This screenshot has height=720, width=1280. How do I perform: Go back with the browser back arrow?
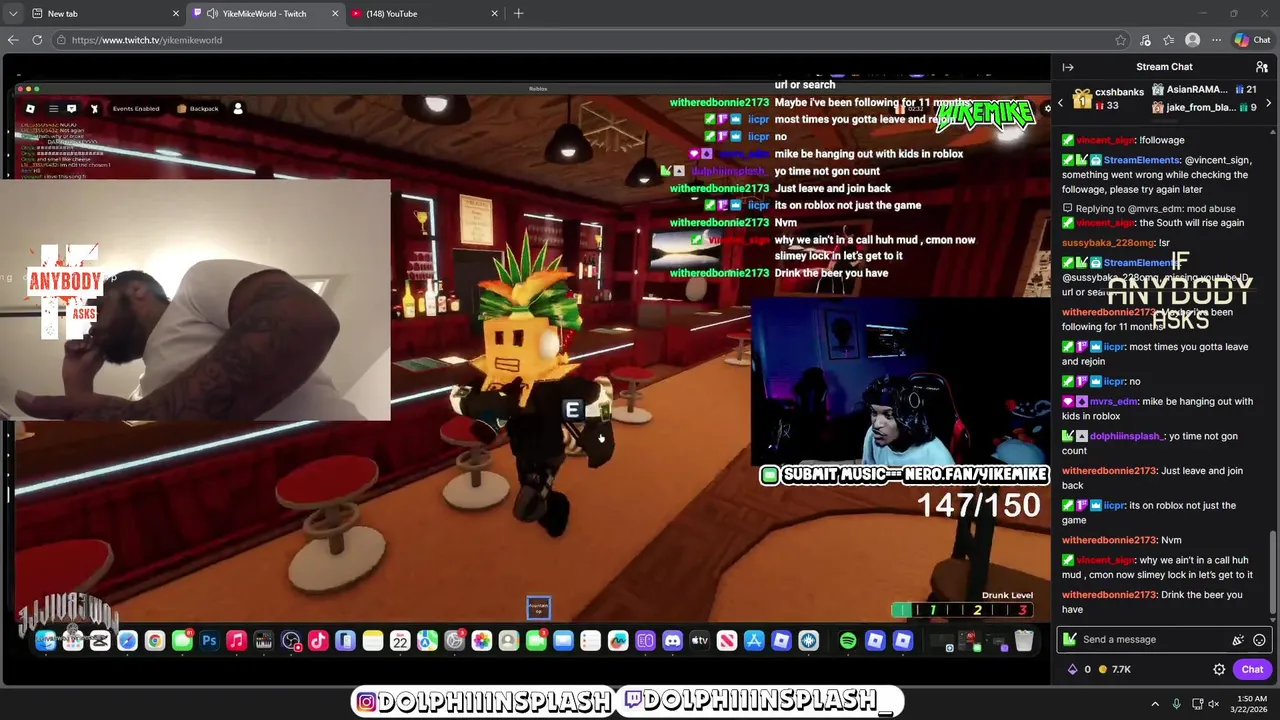click(13, 40)
